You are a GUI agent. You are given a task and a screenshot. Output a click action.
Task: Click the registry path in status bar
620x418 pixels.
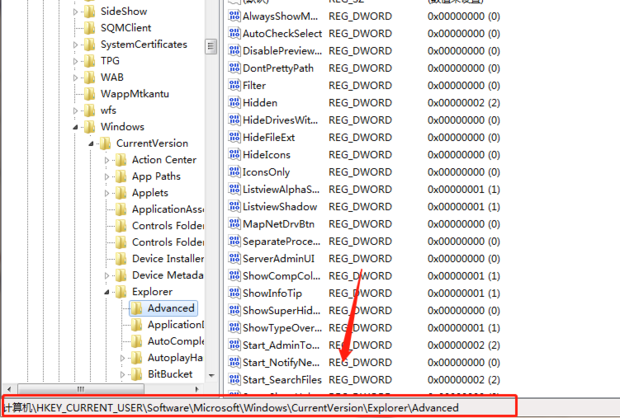tap(231, 407)
